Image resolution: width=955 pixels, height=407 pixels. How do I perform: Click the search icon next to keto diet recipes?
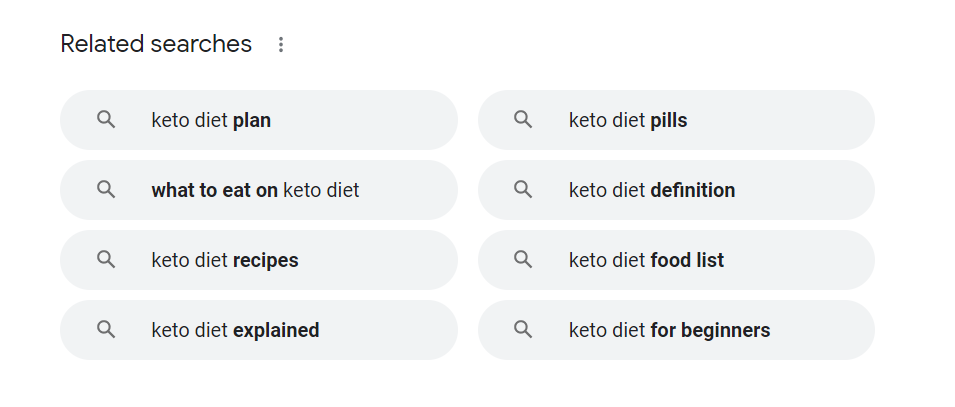tap(106, 260)
